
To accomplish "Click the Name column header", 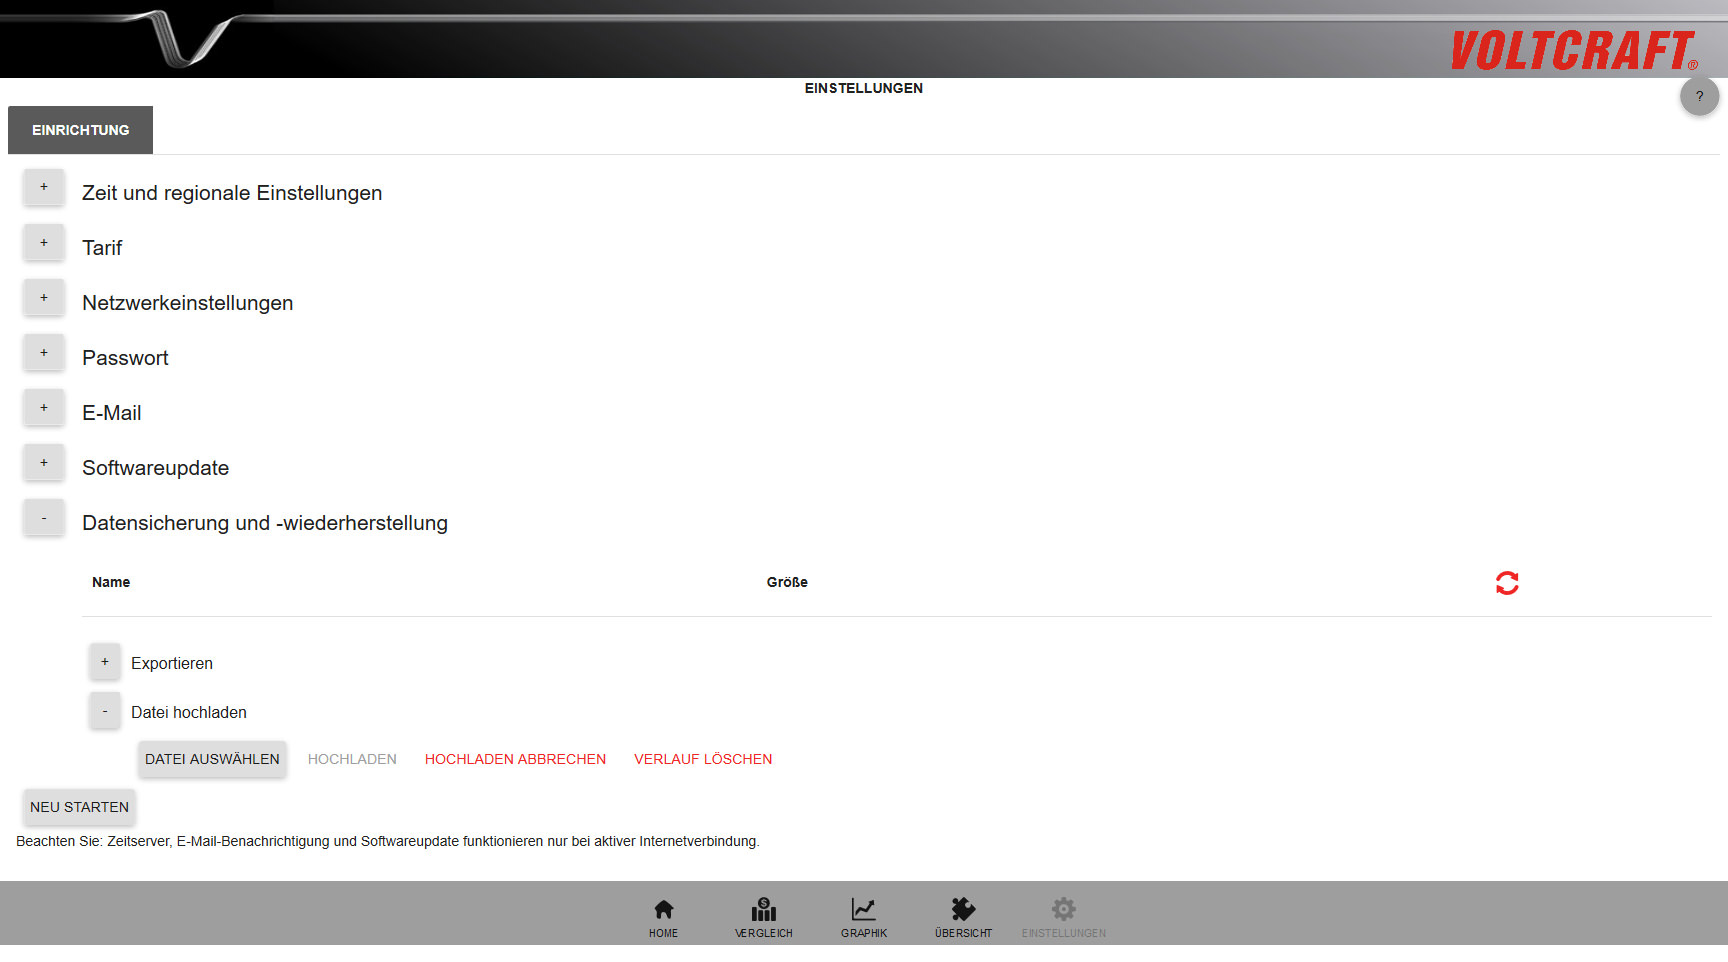I will coord(111,582).
